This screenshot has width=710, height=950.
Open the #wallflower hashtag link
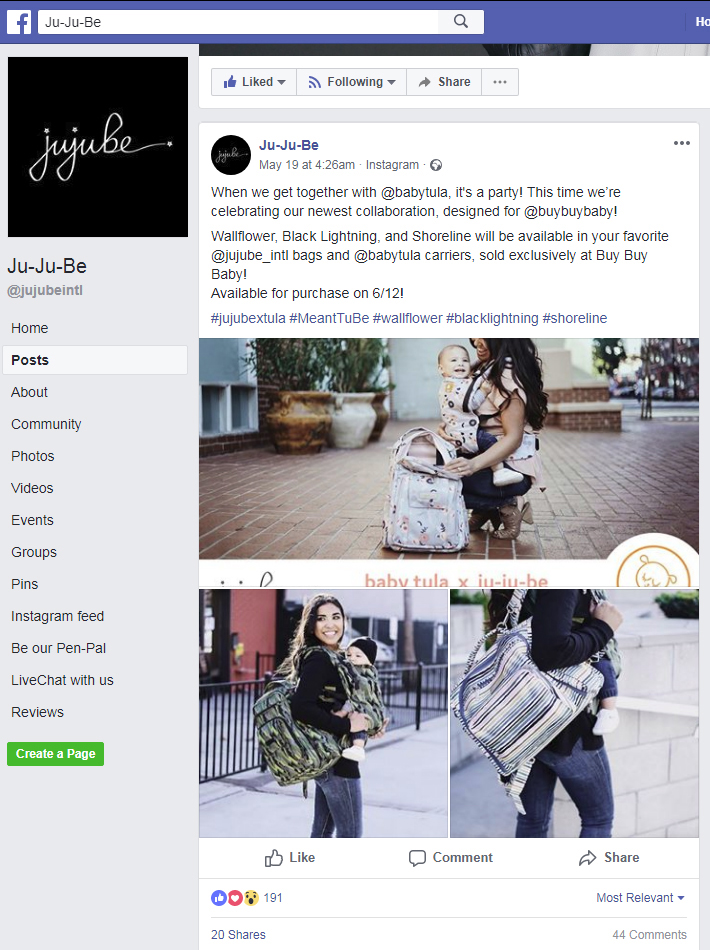[x=407, y=318]
